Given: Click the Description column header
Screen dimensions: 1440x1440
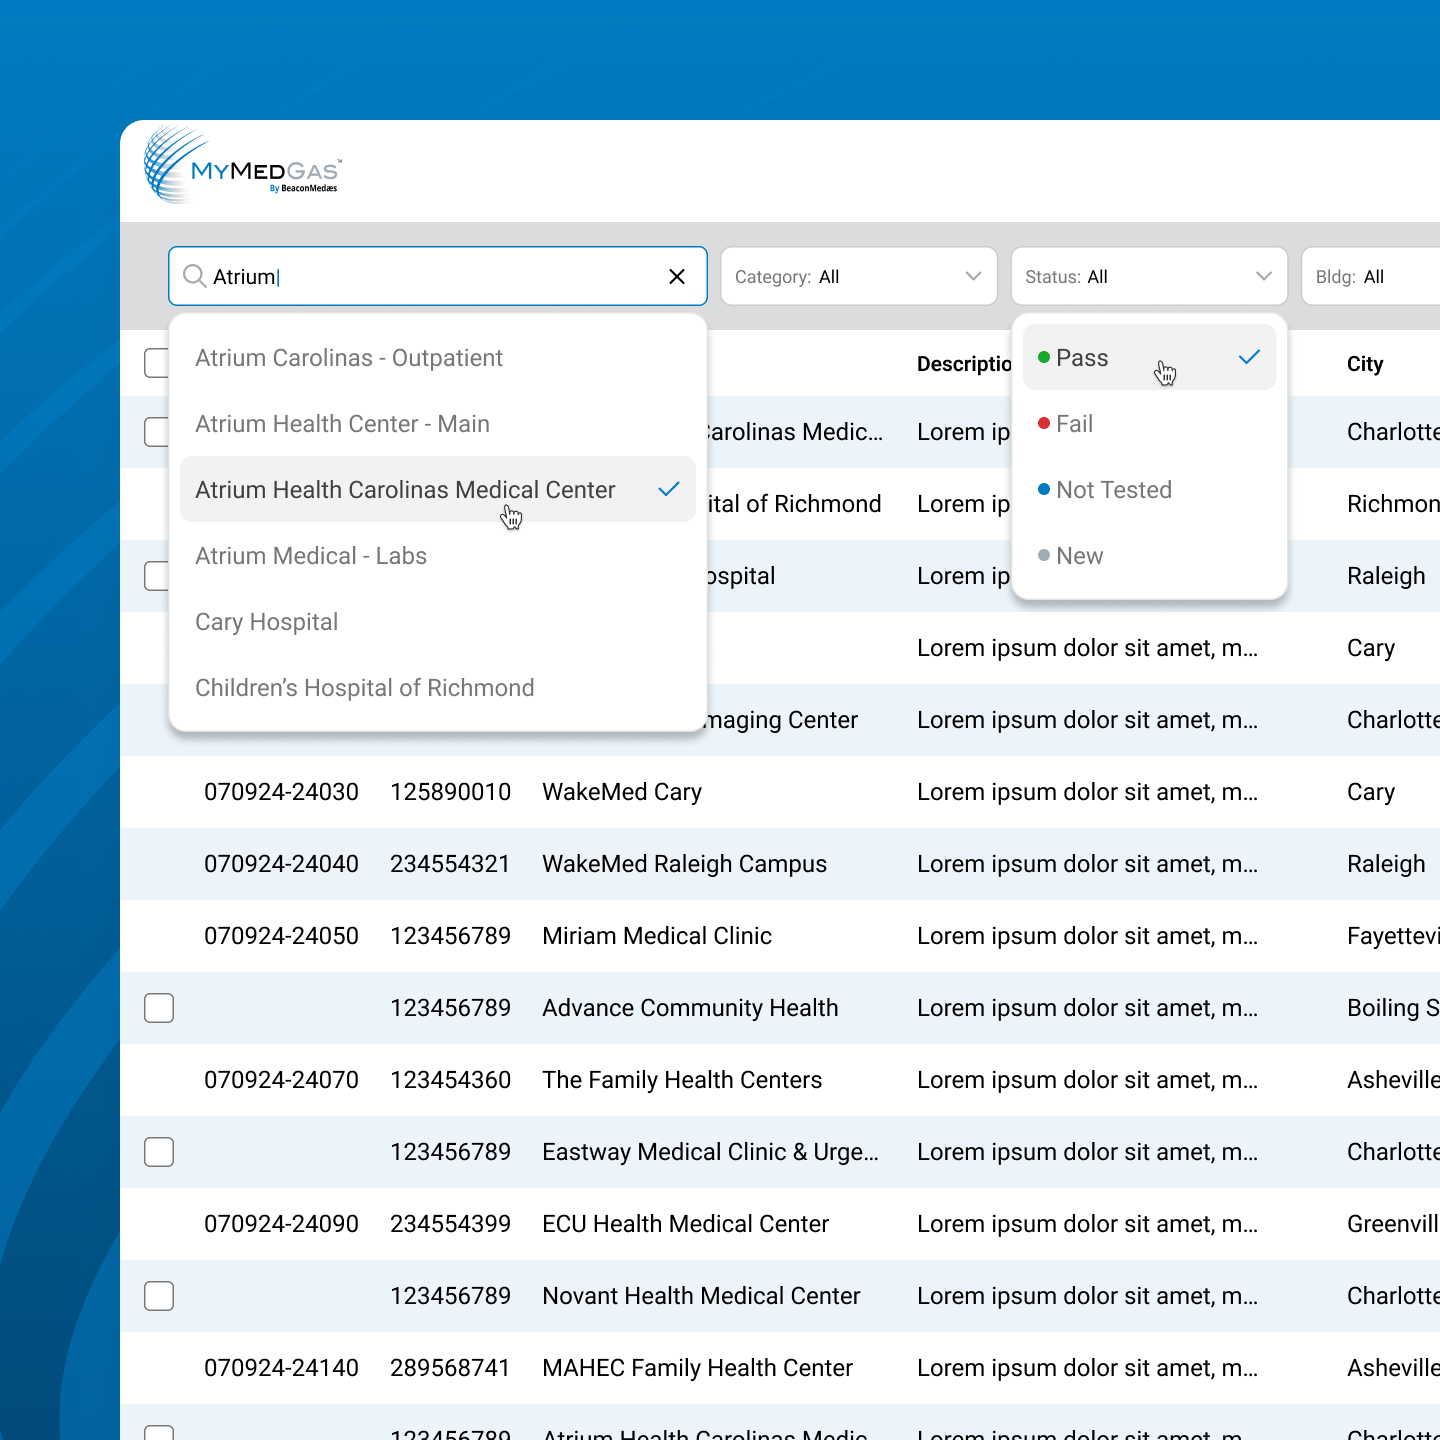Looking at the screenshot, I should pyautogui.click(x=964, y=364).
